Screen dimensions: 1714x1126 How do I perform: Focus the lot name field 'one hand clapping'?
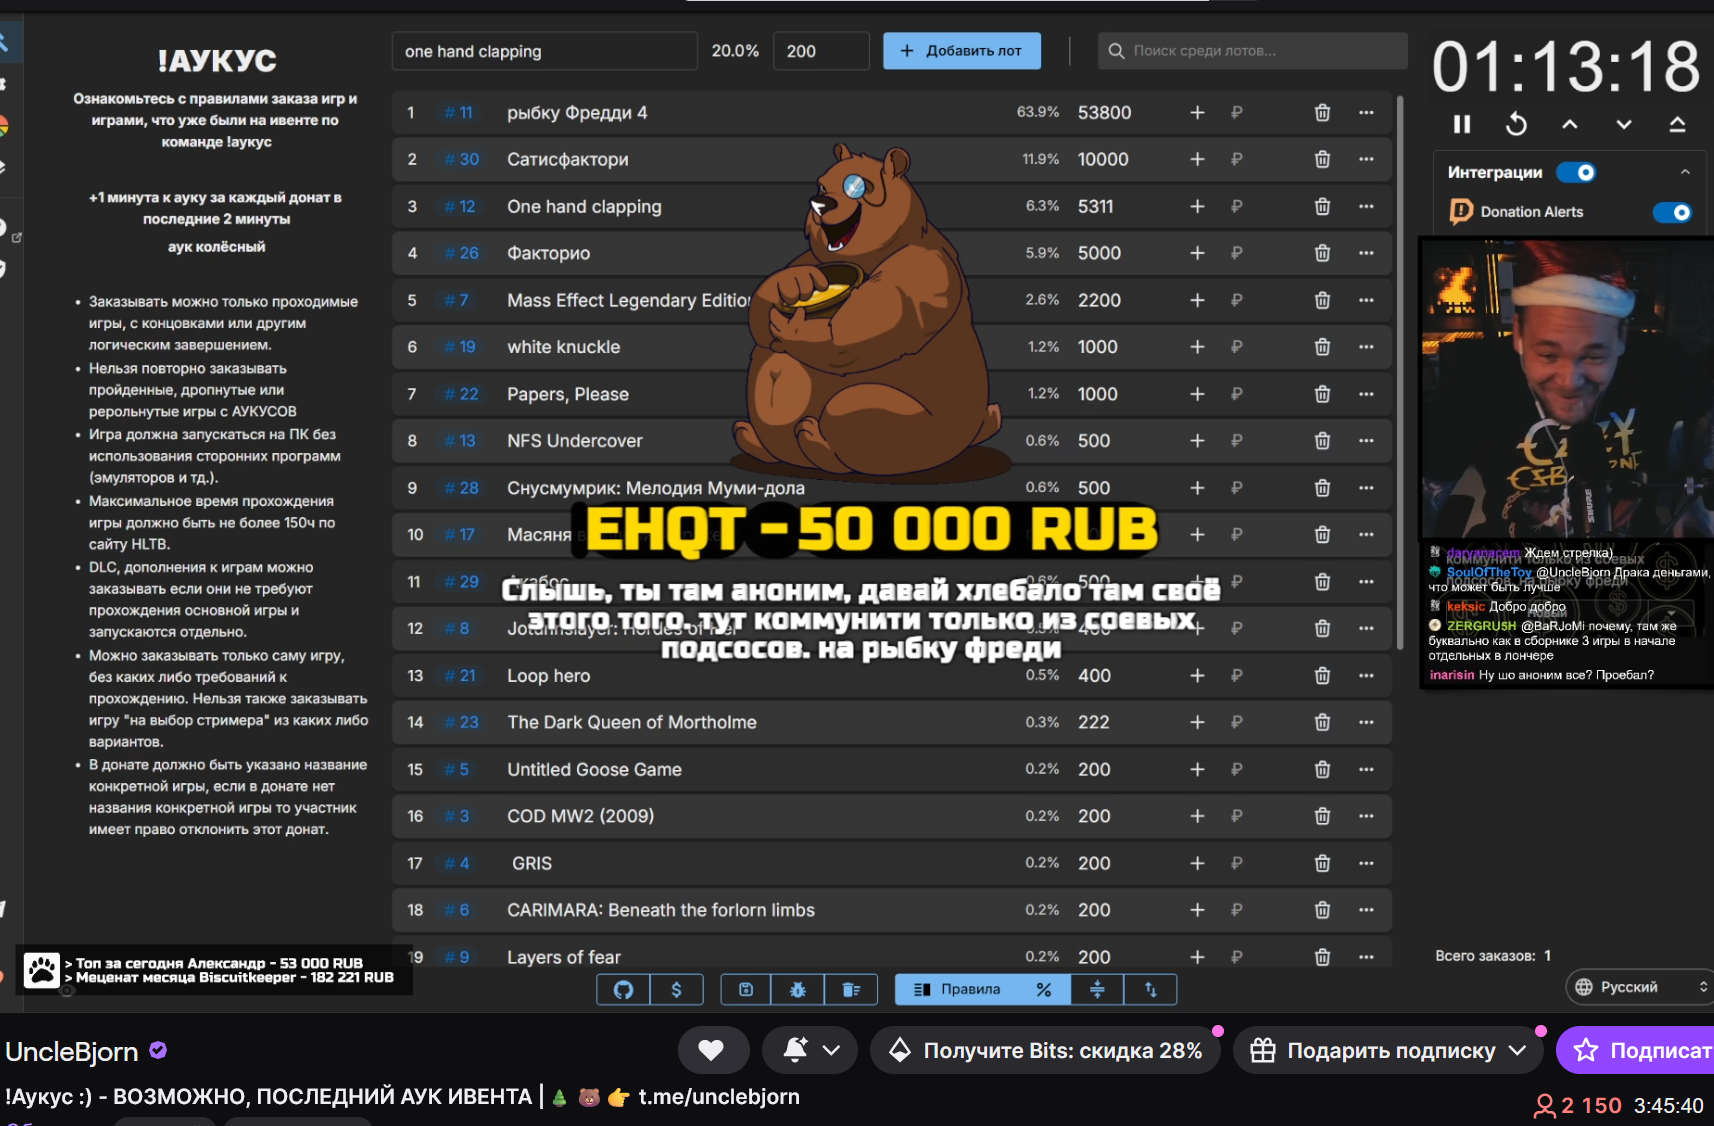click(x=545, y=51)
